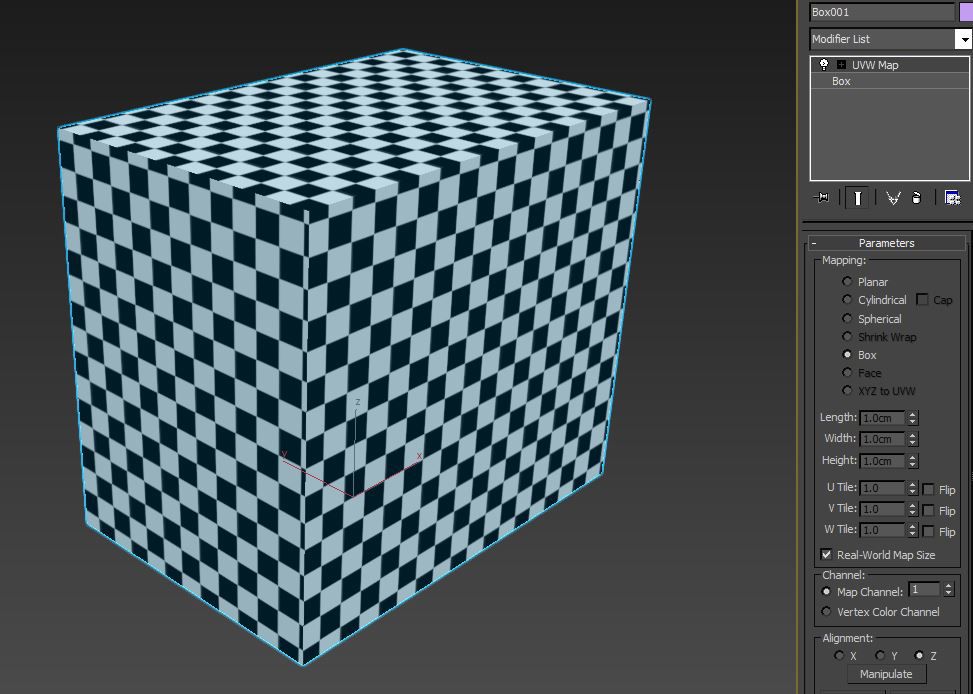Screen dimensions: 973x694
Task: Click Make Unique icon
Action: (x=893, y=198)
